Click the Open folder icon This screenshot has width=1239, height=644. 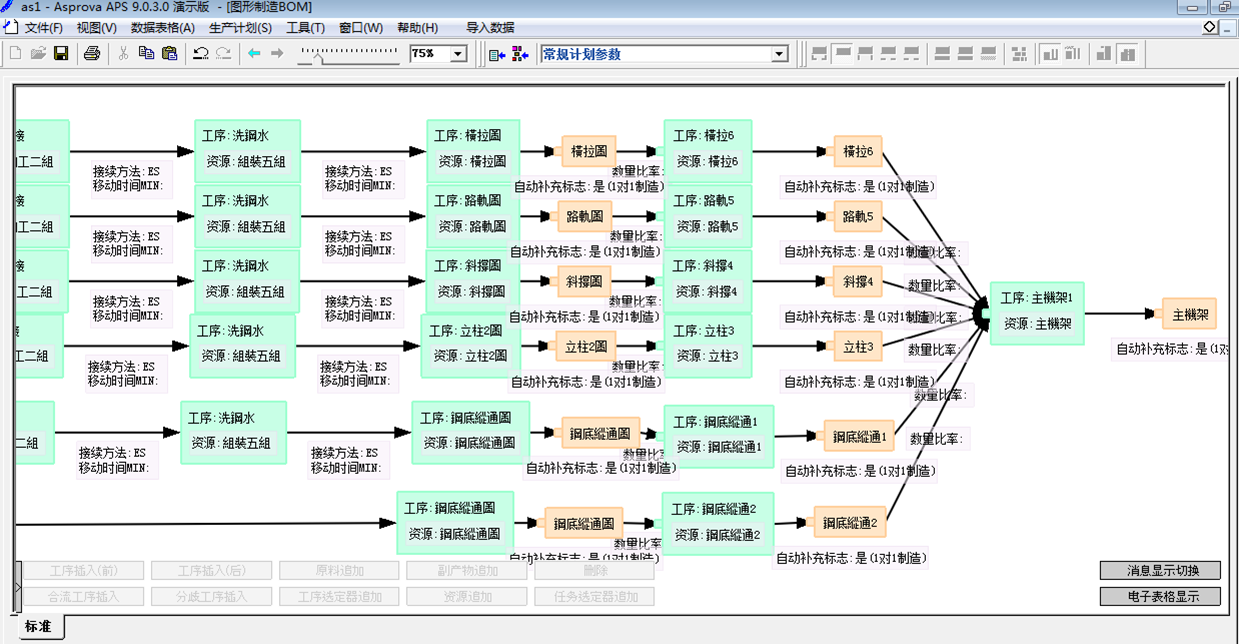tap(38, 53)
